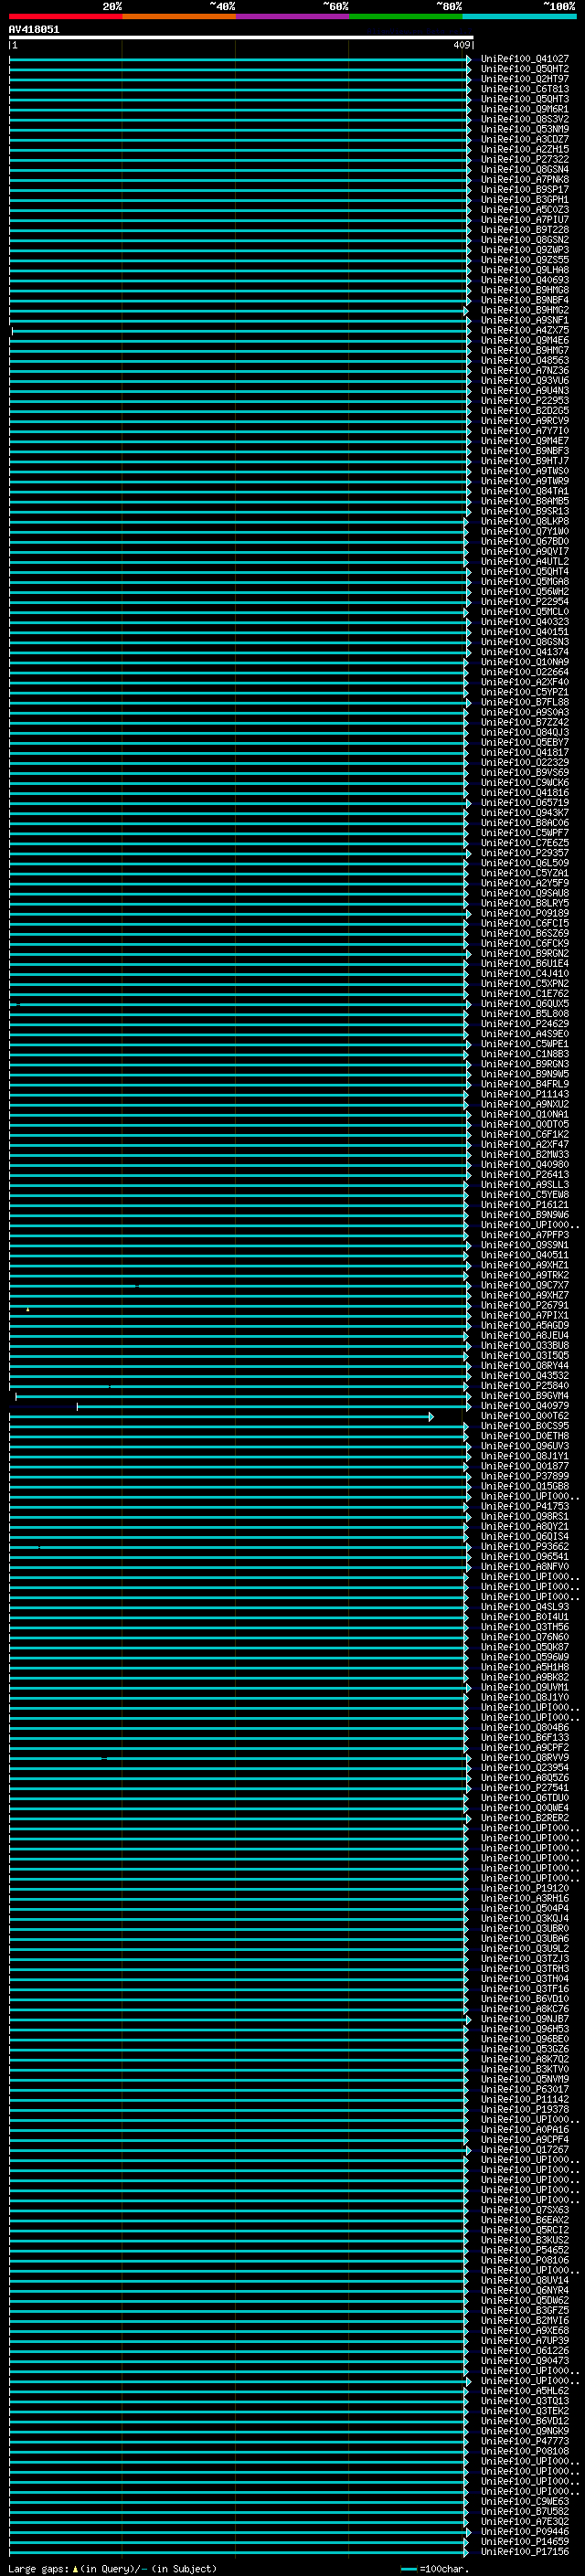Click the Large gaps legend text
This screenshot has height=2576, width=585.
tap(112, 2569)
